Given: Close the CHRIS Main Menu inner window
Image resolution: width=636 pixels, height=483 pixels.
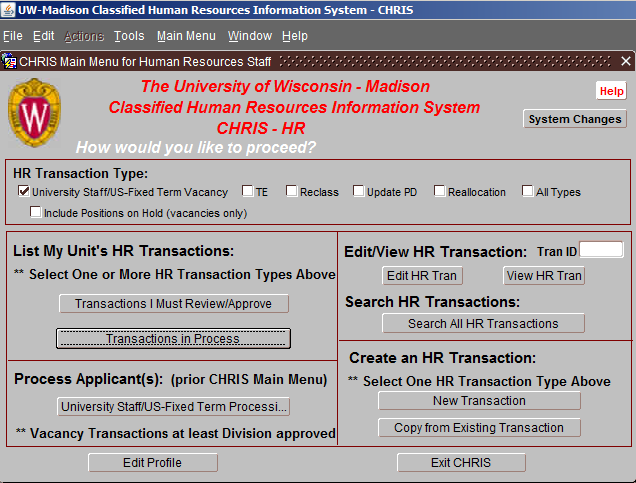Looking at the screenshot, I should [x=625, y=61].
